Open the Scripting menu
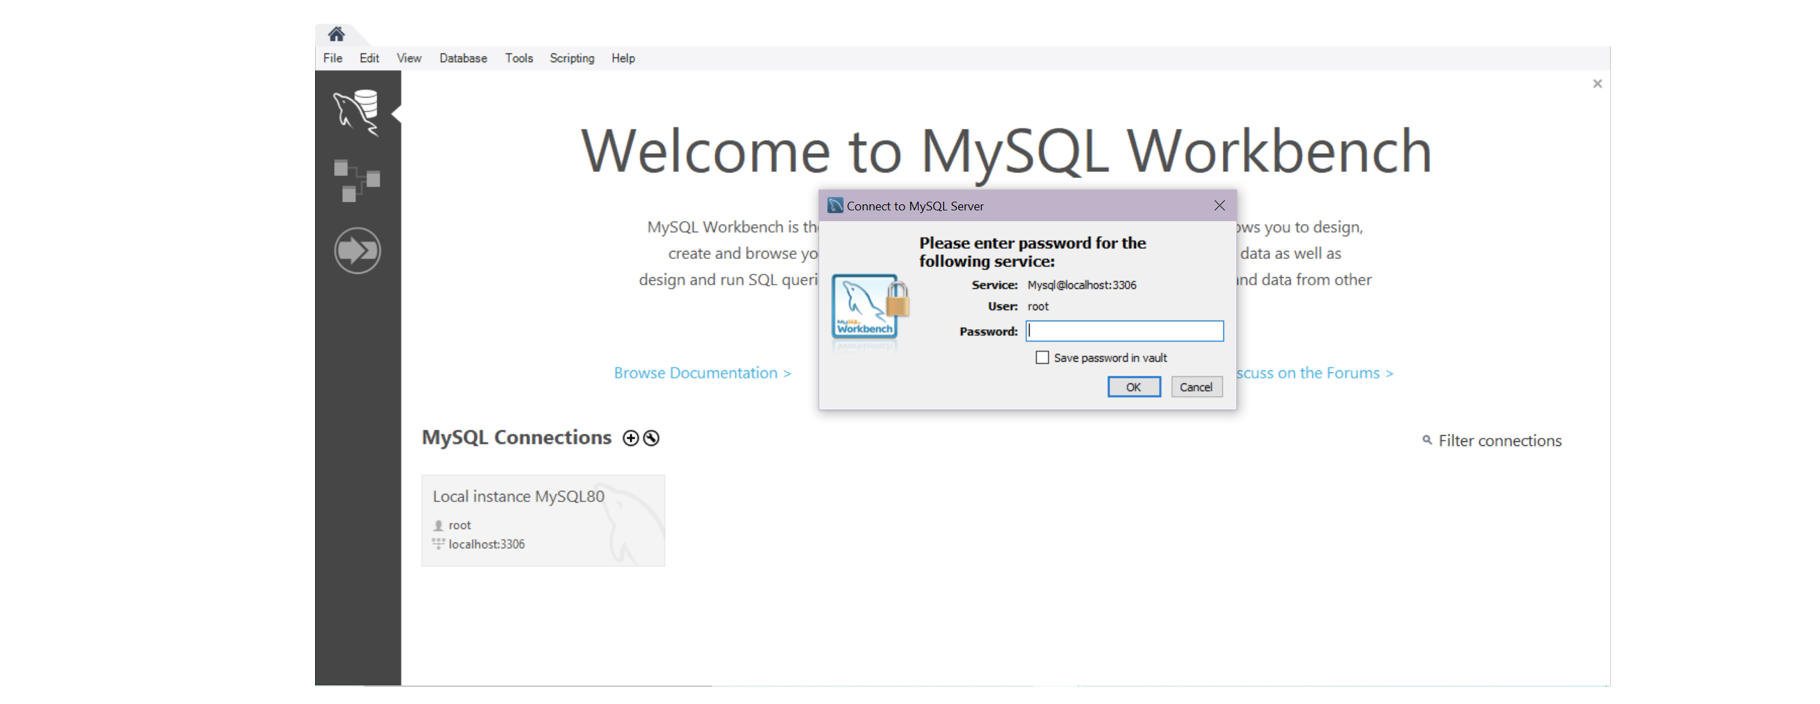 click(x=572, y=58)
